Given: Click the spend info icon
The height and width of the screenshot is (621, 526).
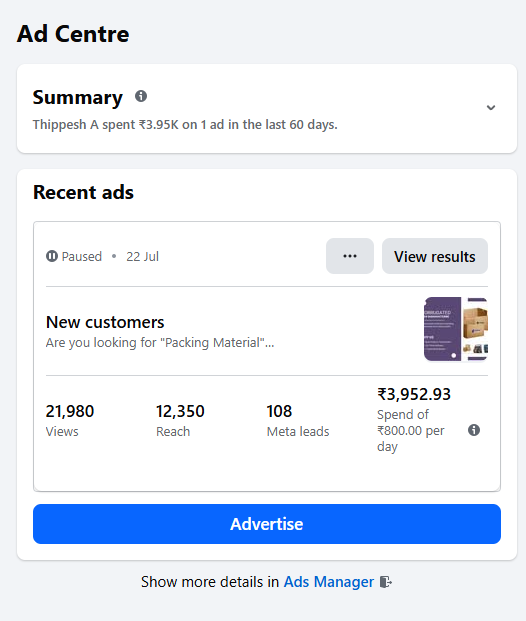Looking at the screenshot, I should click(474, 430).
